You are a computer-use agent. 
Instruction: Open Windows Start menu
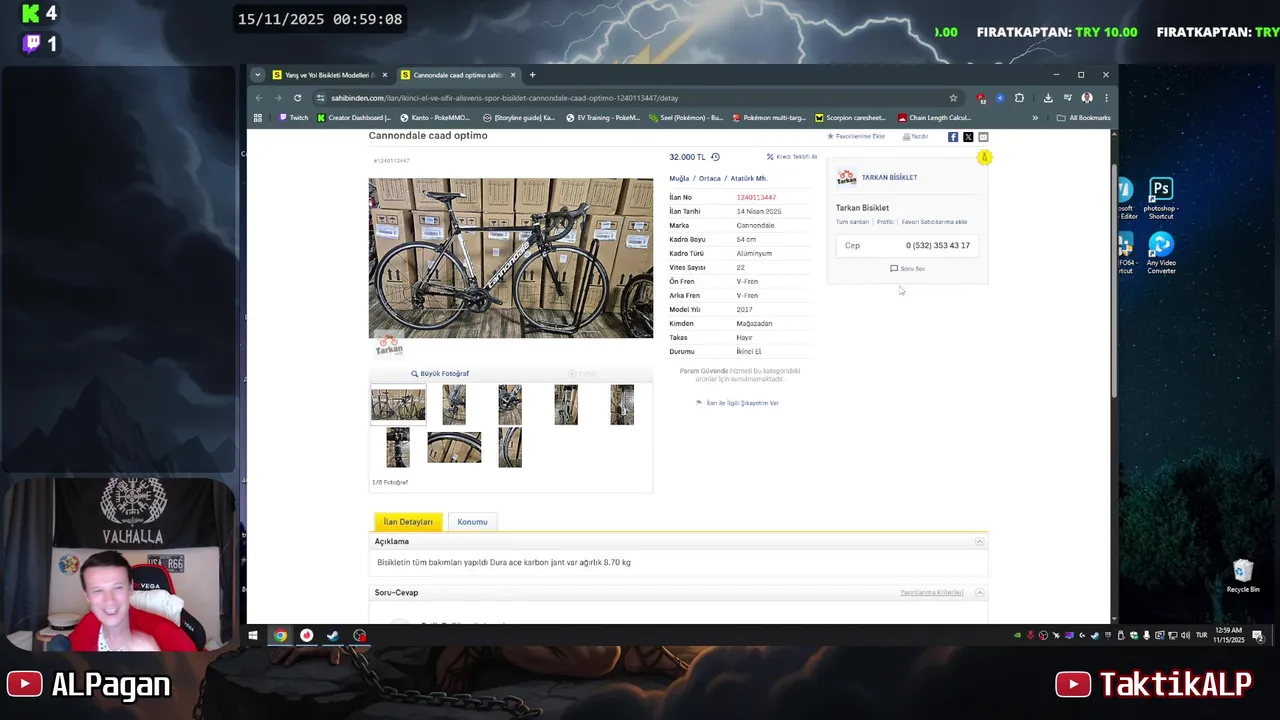click(253, 635)
